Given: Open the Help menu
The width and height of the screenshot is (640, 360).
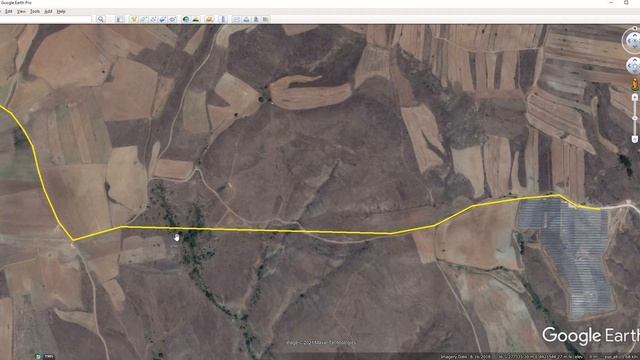Looking at the screenshot, I should click(x=61, y=11).
